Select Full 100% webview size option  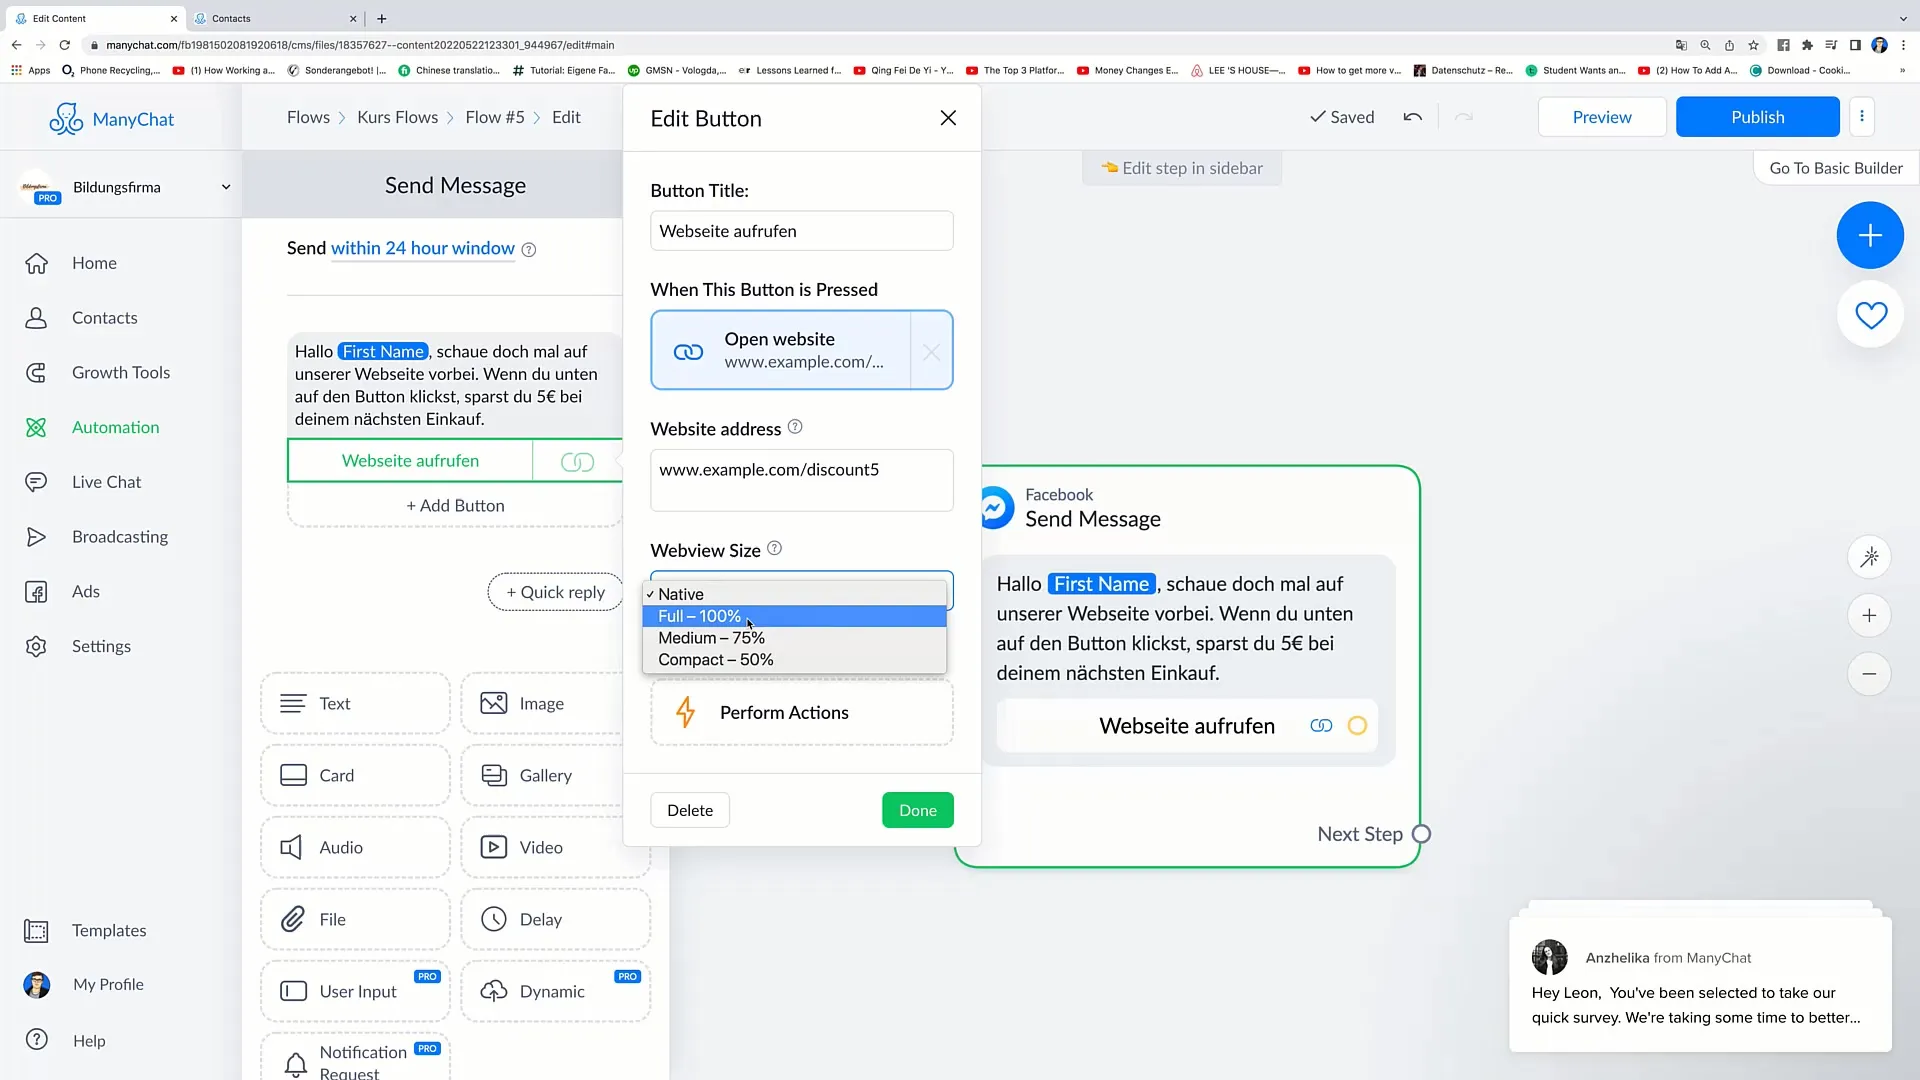tap(798, 616)
